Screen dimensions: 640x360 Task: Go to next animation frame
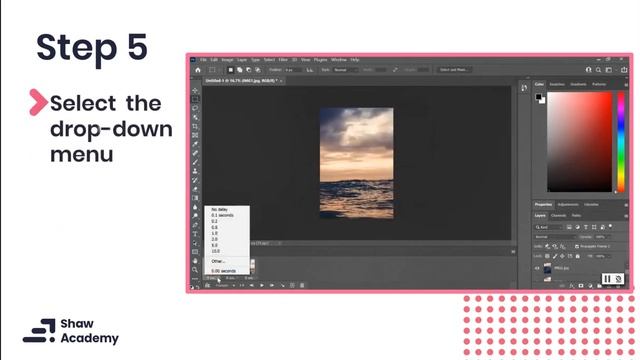click(271, 285)
